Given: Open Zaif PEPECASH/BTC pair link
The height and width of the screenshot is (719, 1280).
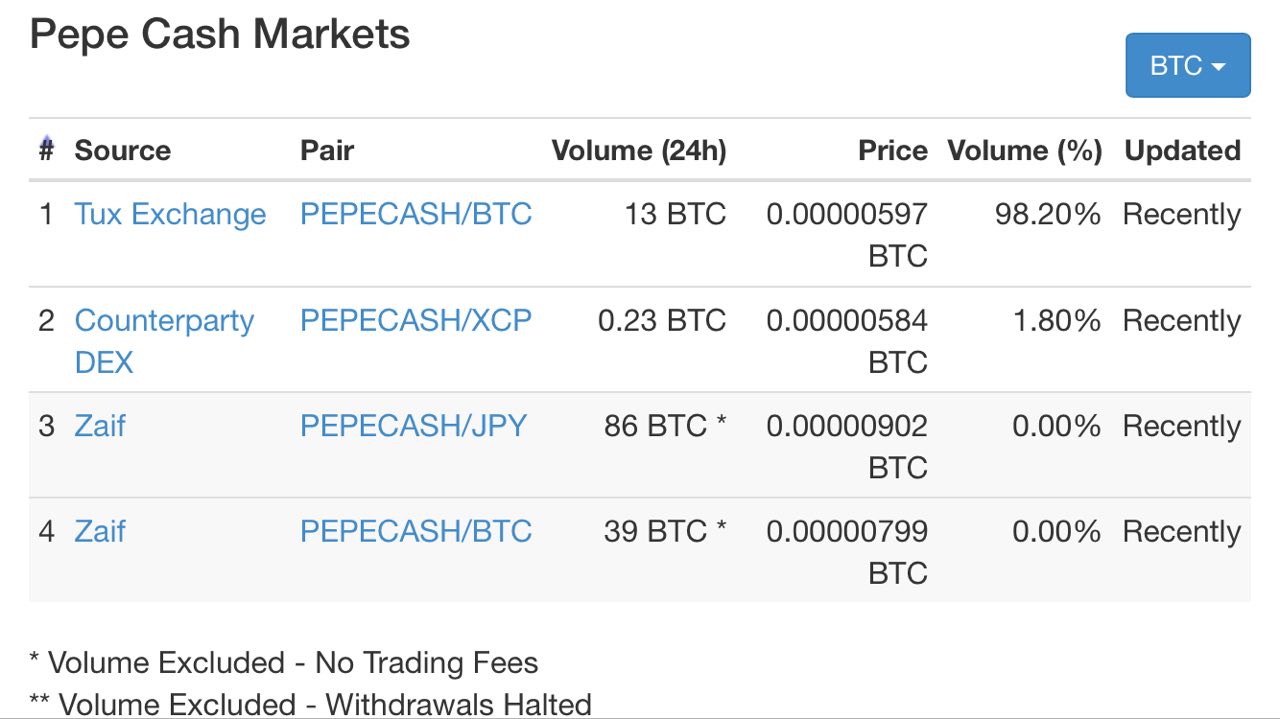Looking at the screenshot, I should pos(416,531).
